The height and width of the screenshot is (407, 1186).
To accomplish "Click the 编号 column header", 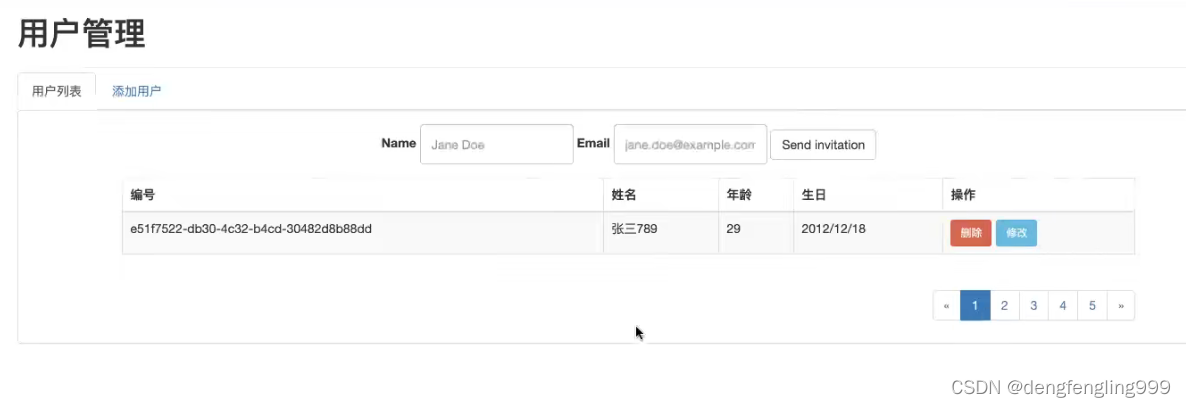I will [x=142, y=195].
